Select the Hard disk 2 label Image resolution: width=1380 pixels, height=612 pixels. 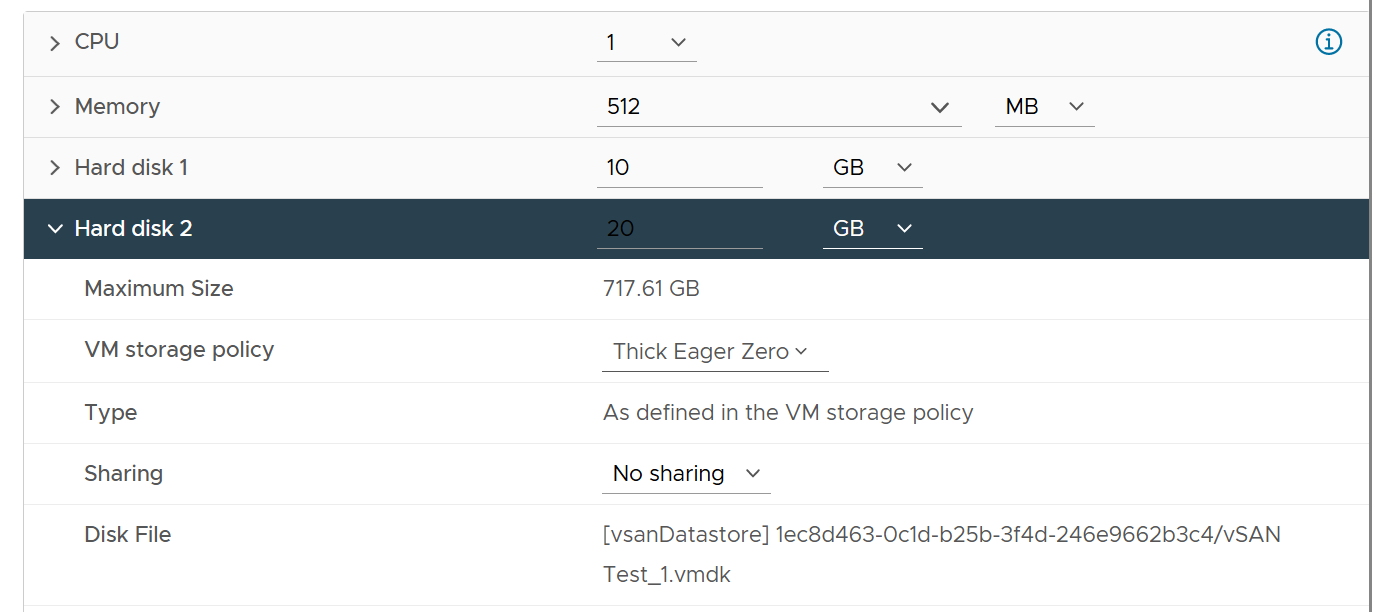pyautogui.click(x=133, y=229)
